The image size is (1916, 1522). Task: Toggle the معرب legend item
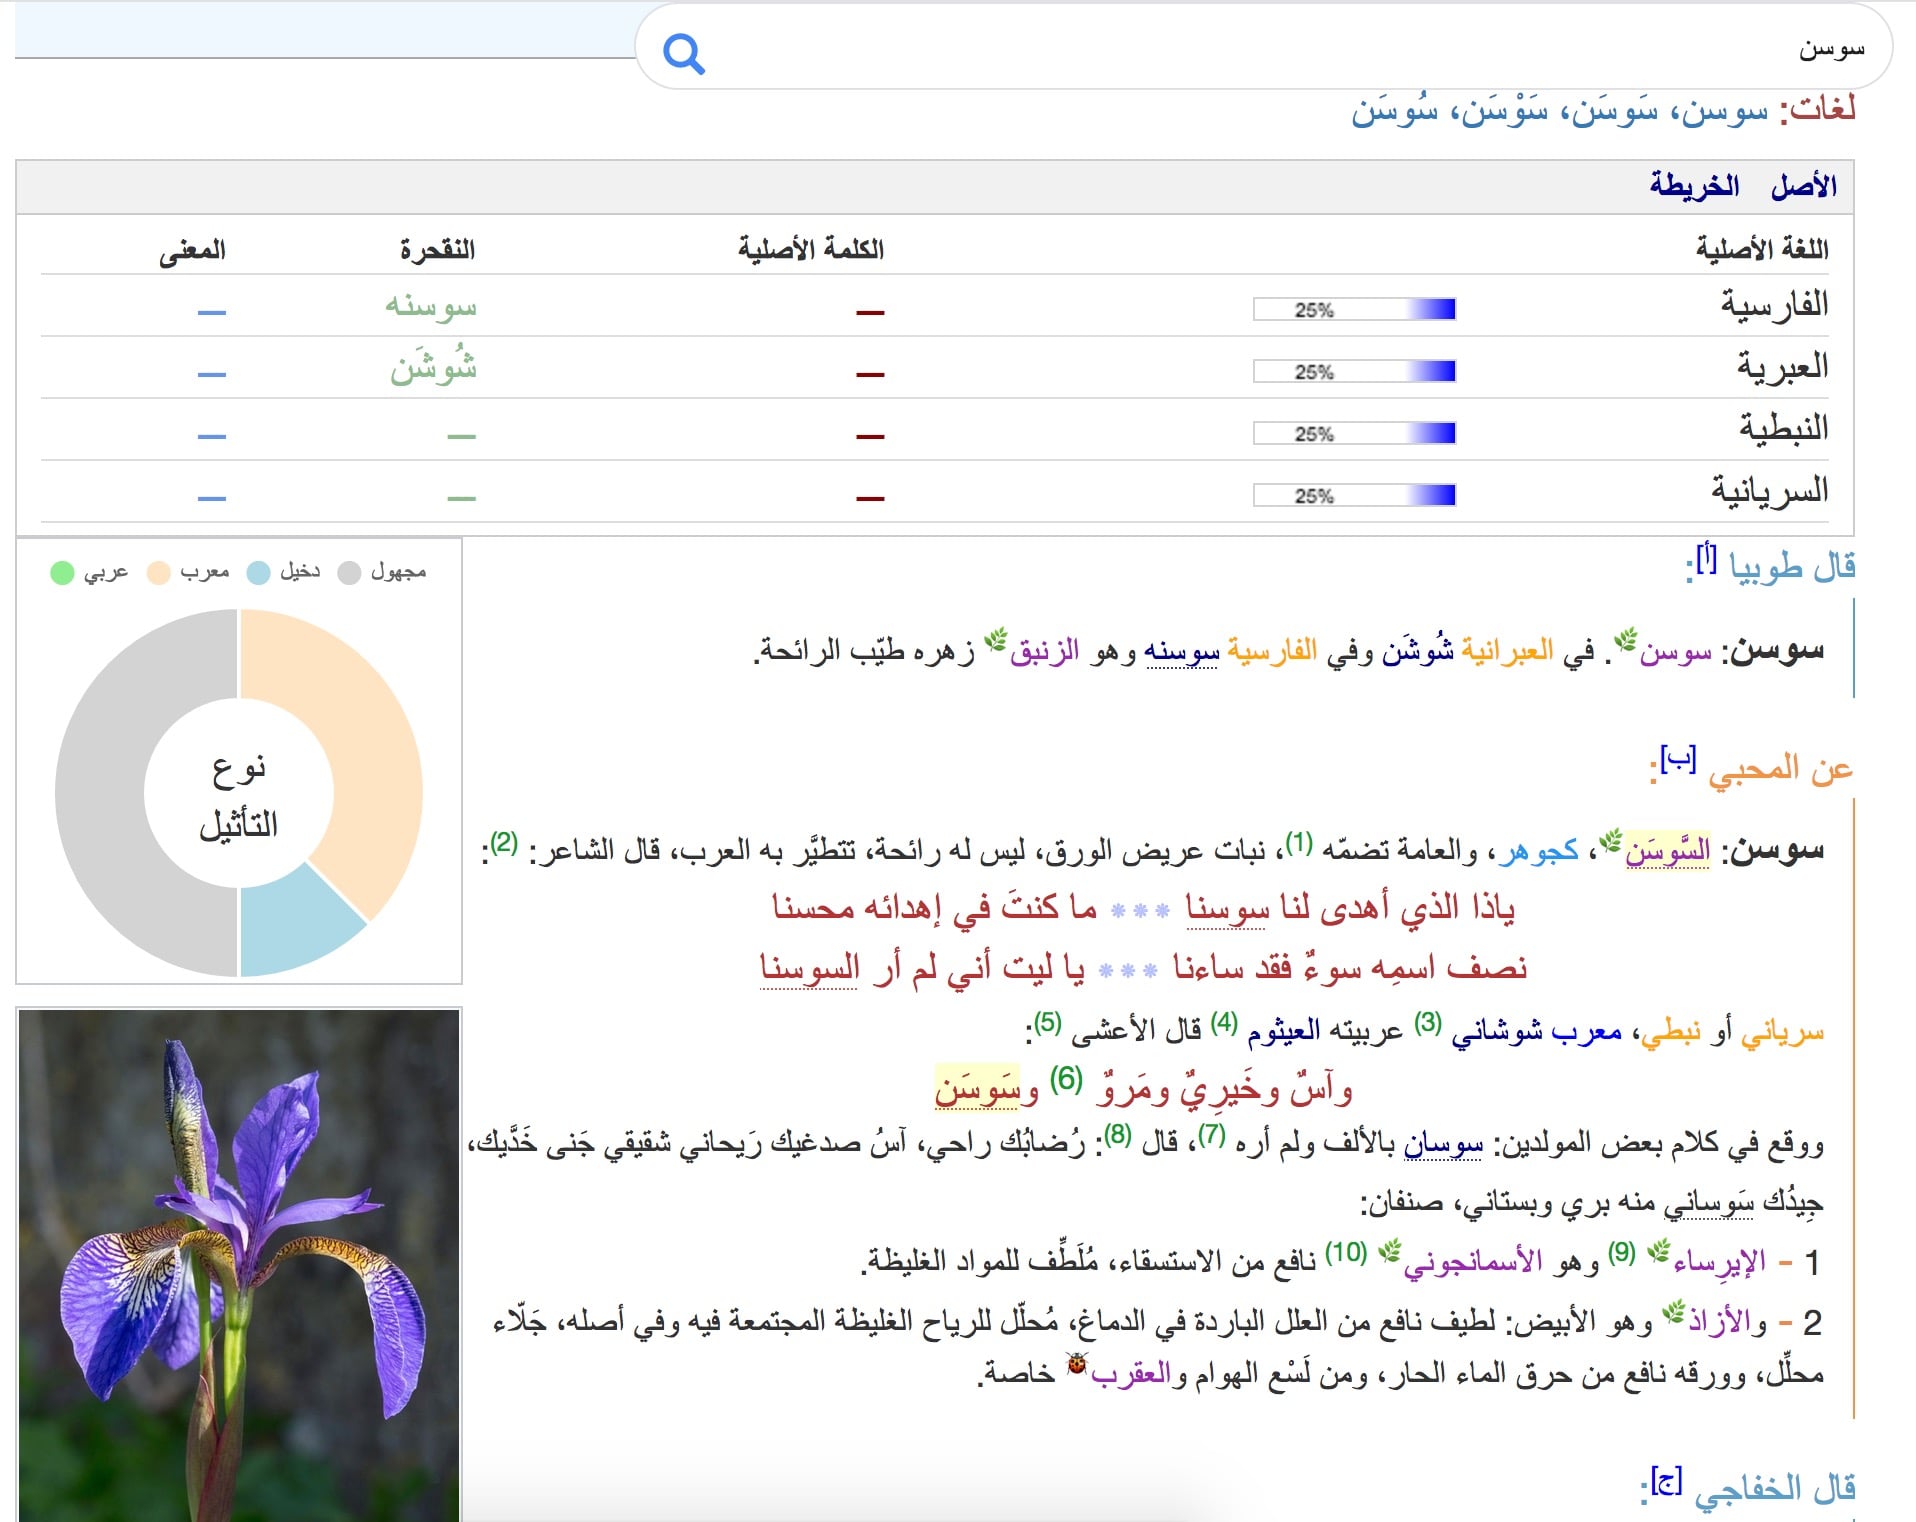[x=189, y=572]
